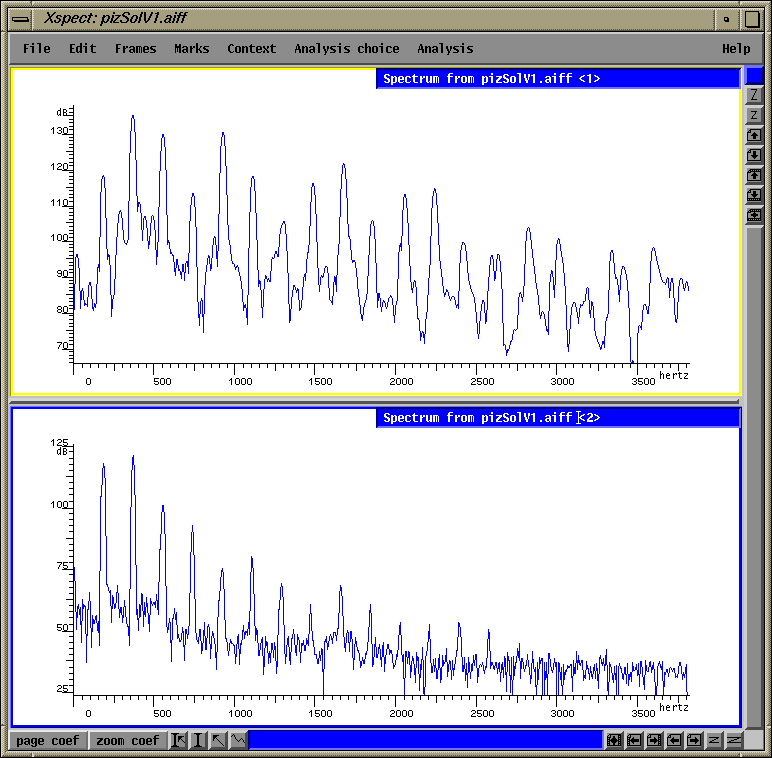
Task: Click the zoom coef button
Action: tap(128, 741)
